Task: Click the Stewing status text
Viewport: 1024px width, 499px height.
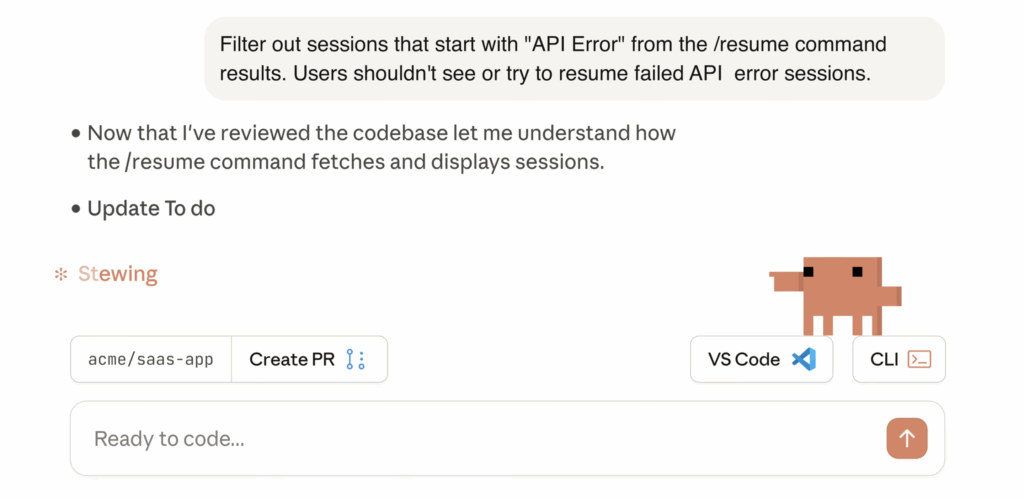Action: click(117, 274)
